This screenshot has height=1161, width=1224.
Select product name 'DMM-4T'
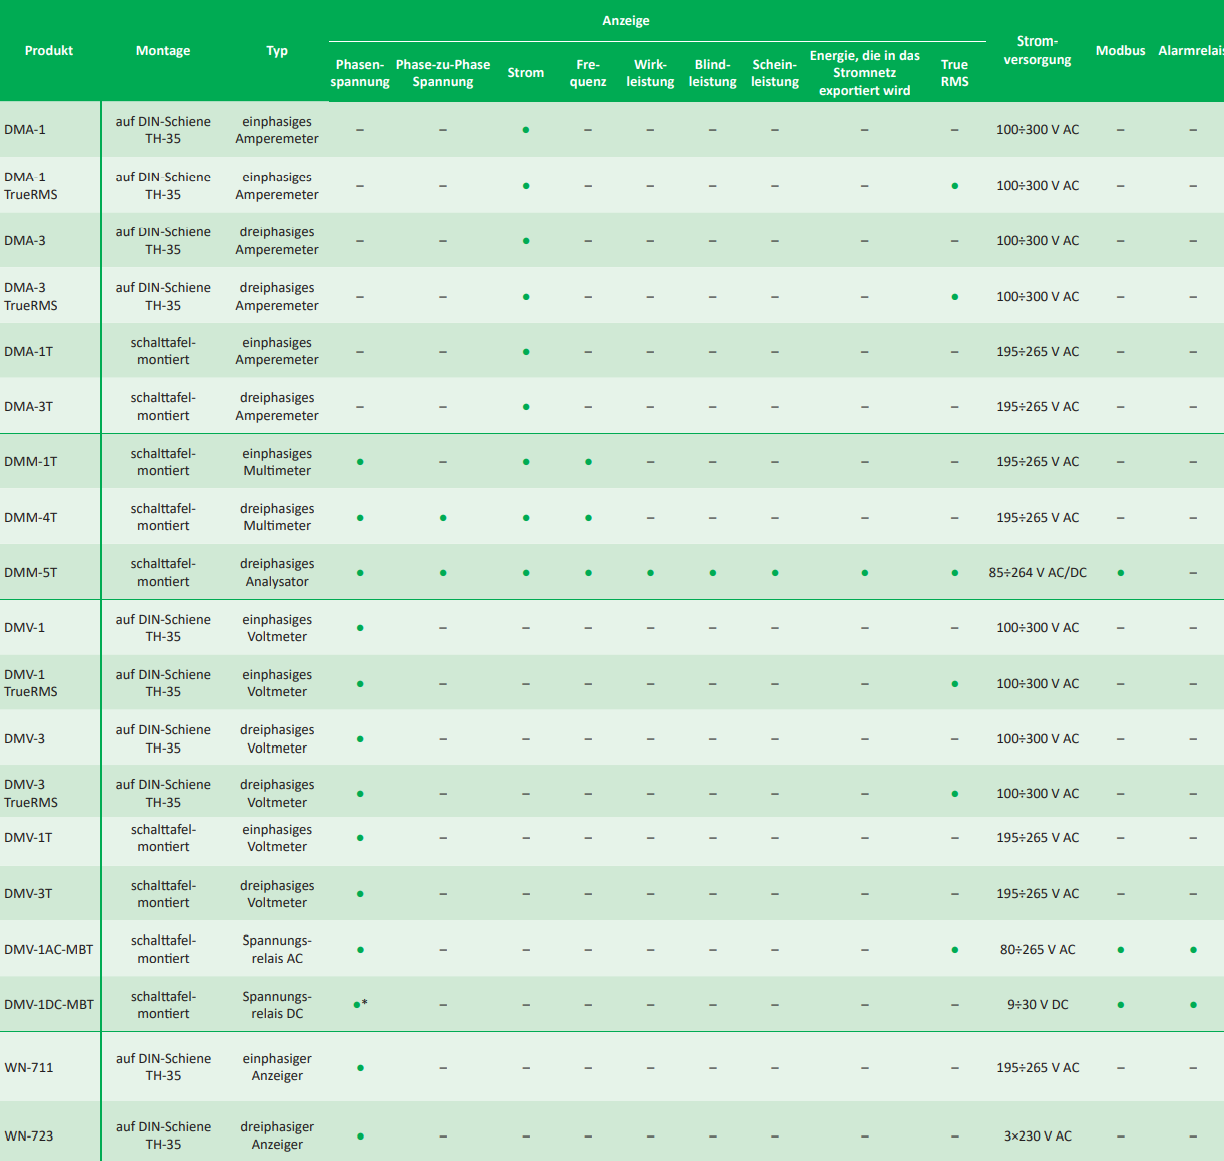[31, 518]
